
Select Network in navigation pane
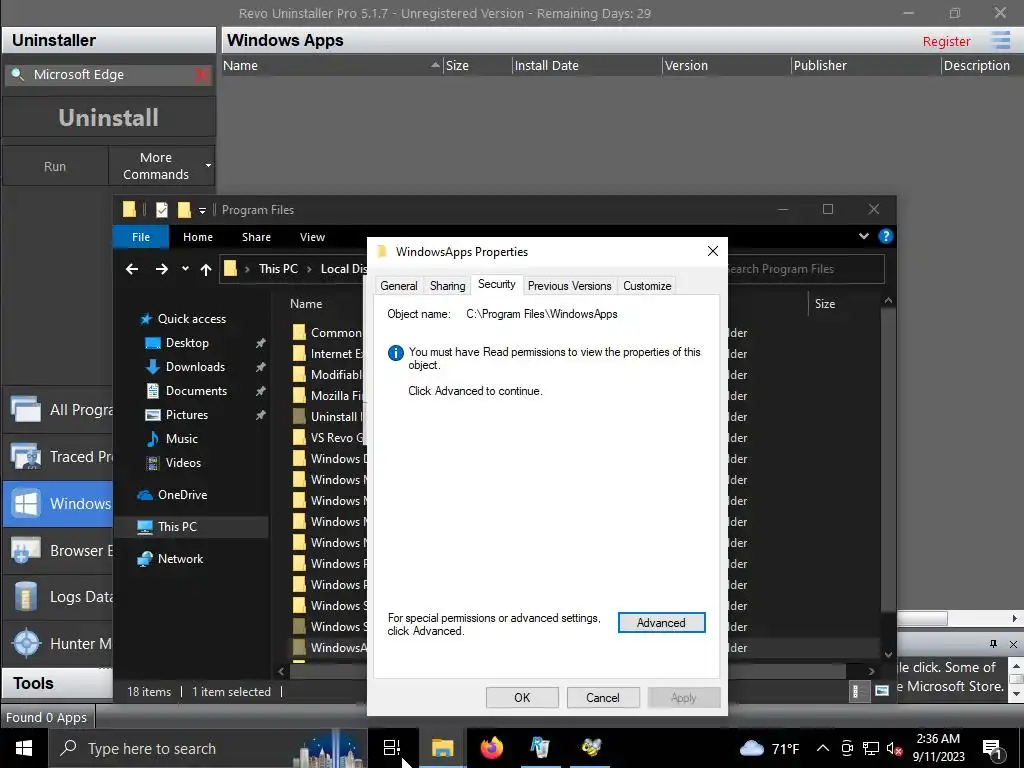pyautogui.click(x=180, y=559)
